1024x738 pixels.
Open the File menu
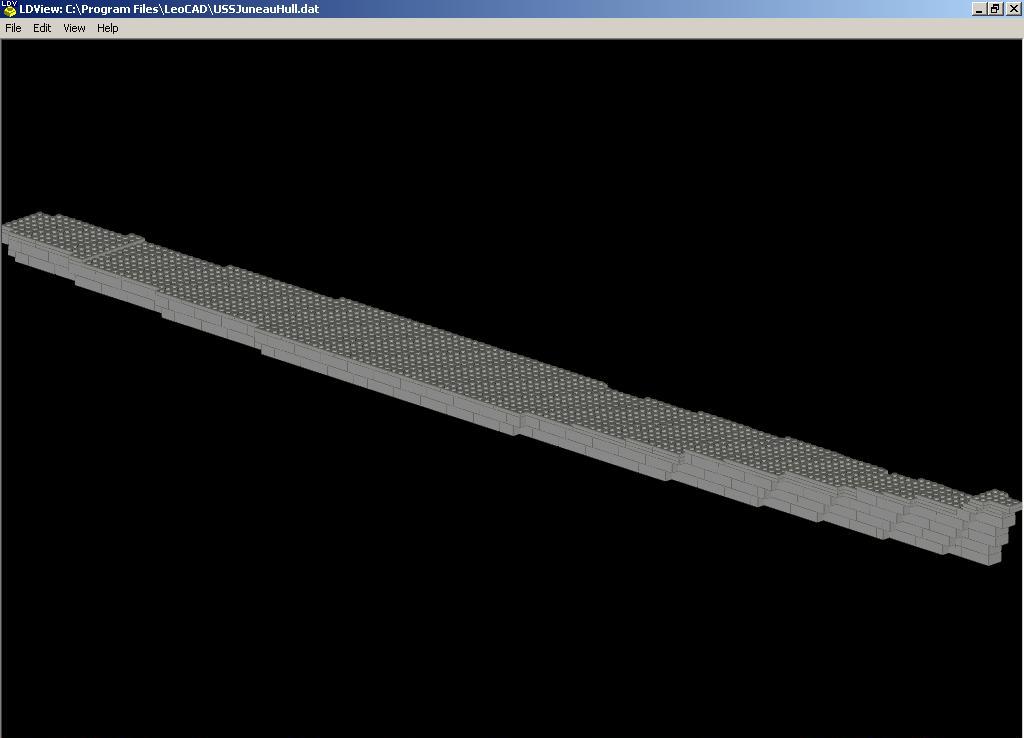(13, 28)
